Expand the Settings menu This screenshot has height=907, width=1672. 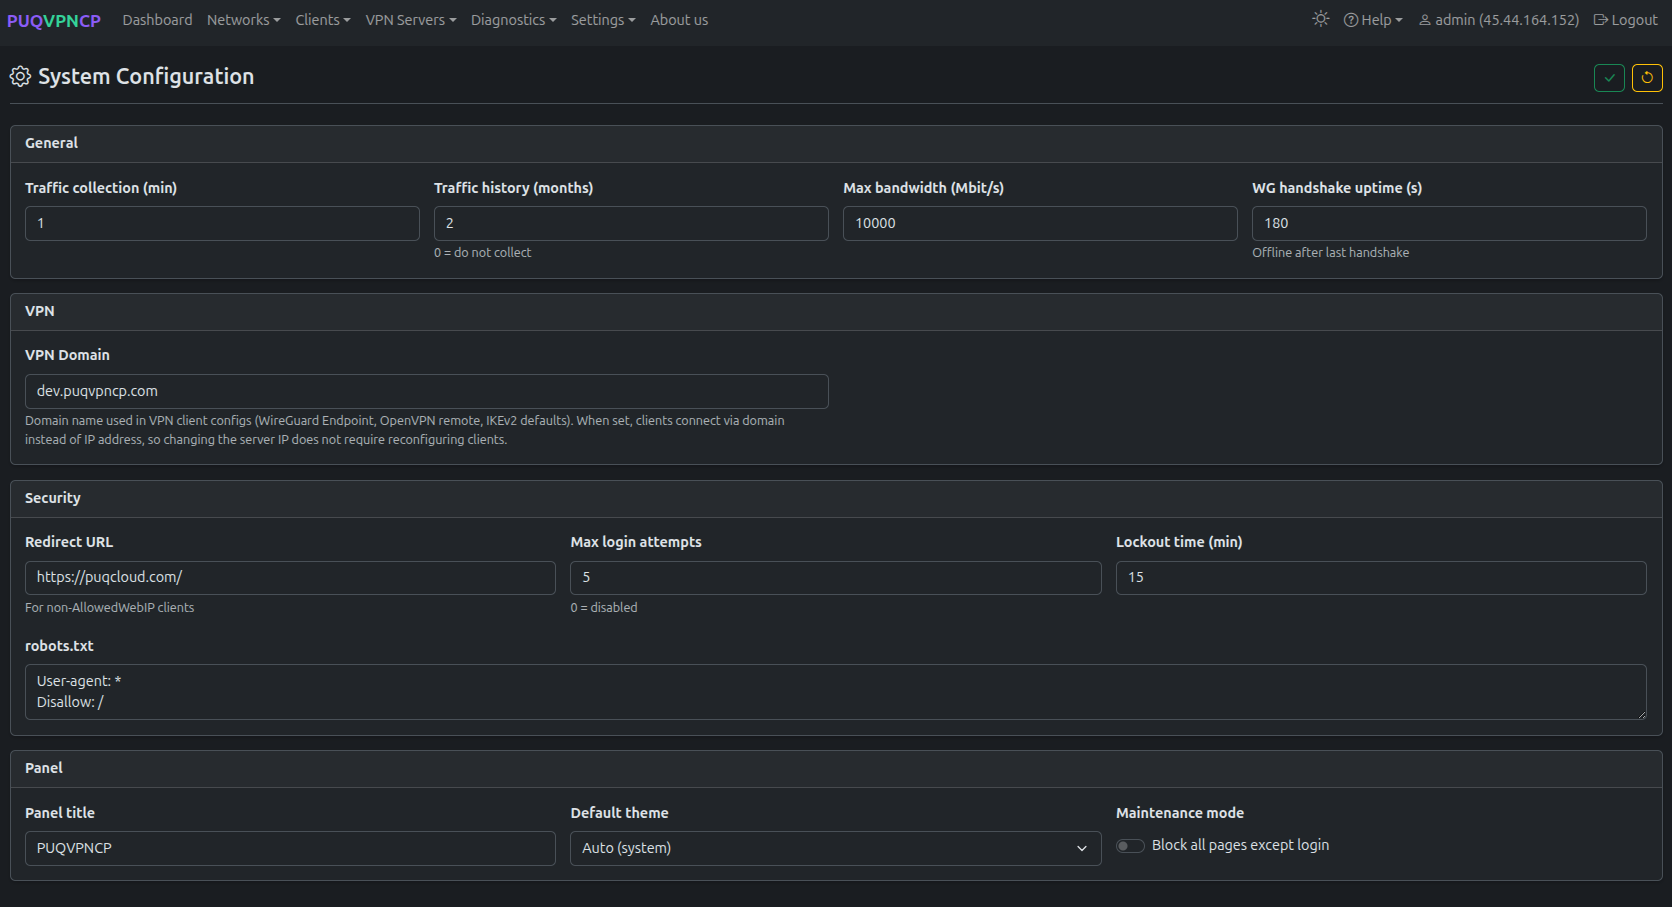[x=602, y=20]
